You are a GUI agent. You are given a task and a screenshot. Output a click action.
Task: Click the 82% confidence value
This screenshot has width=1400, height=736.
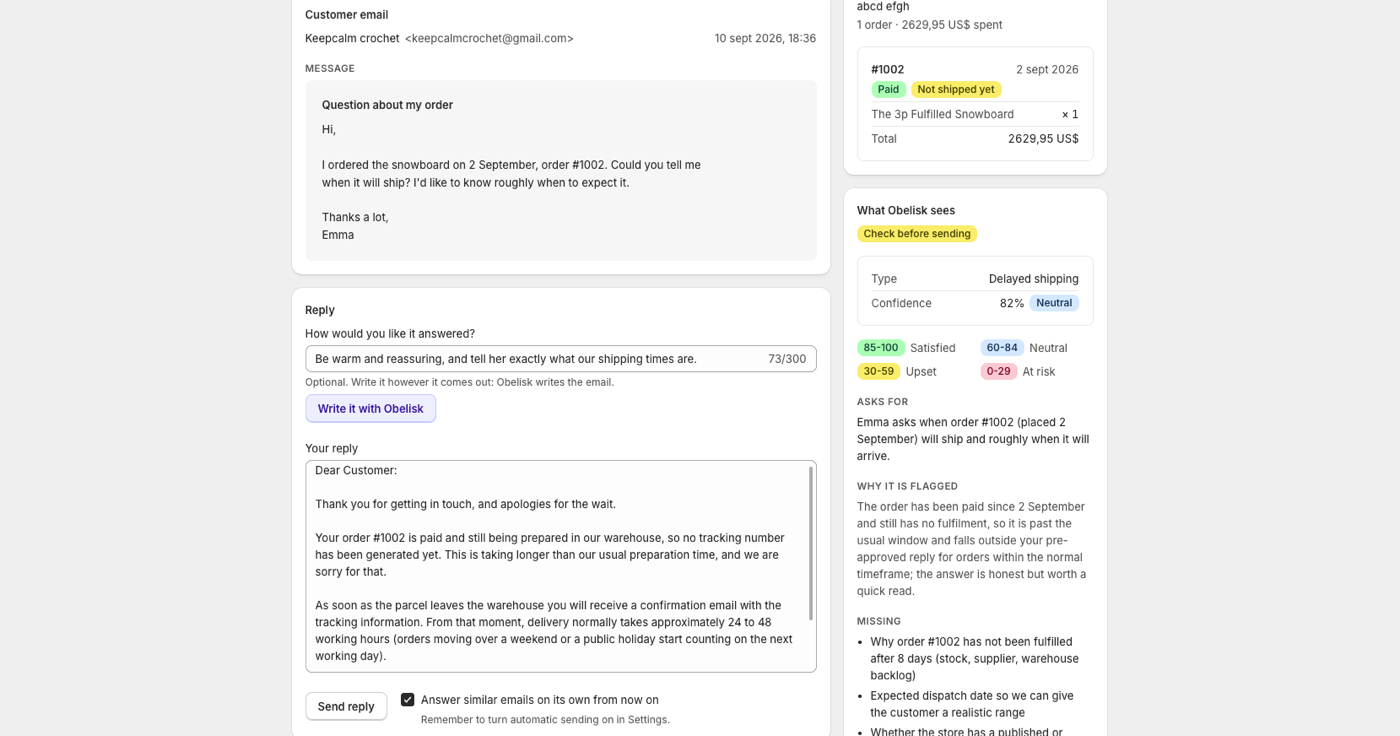click(x=1012, y=303)
